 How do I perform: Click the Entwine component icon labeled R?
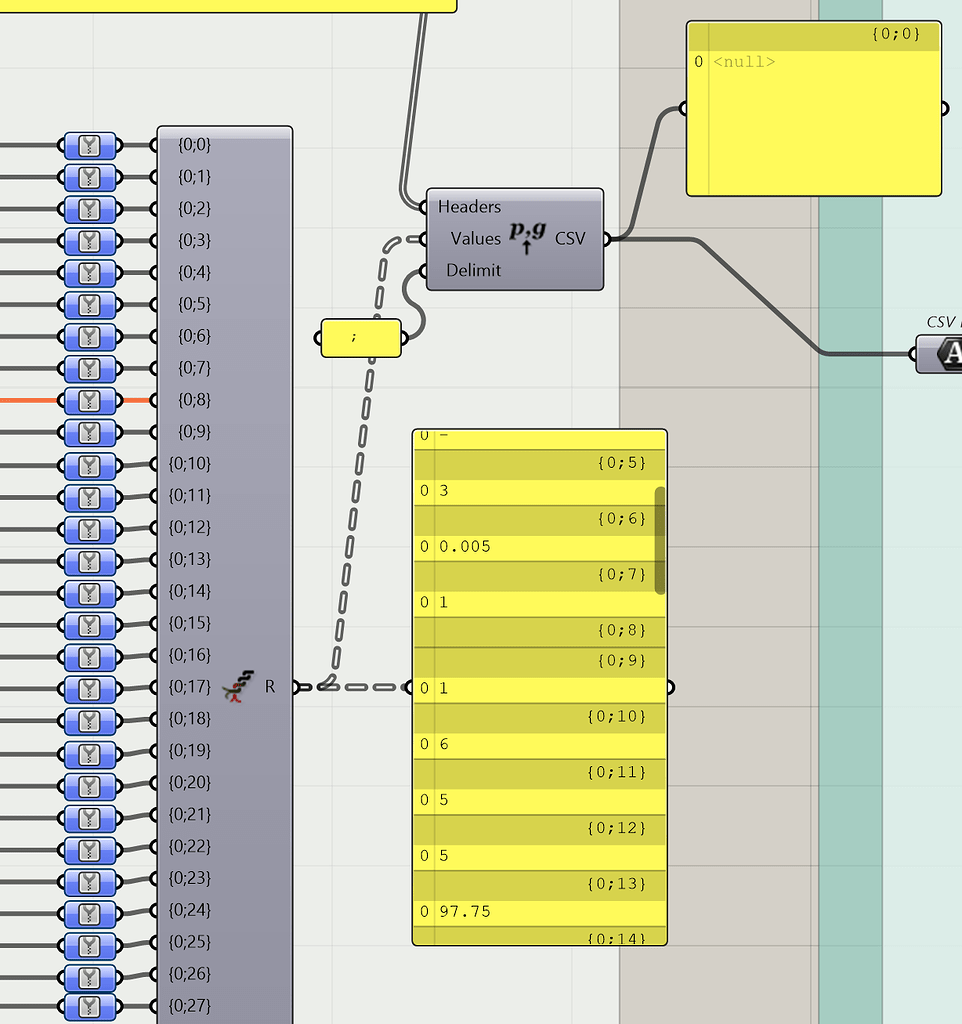240,686
